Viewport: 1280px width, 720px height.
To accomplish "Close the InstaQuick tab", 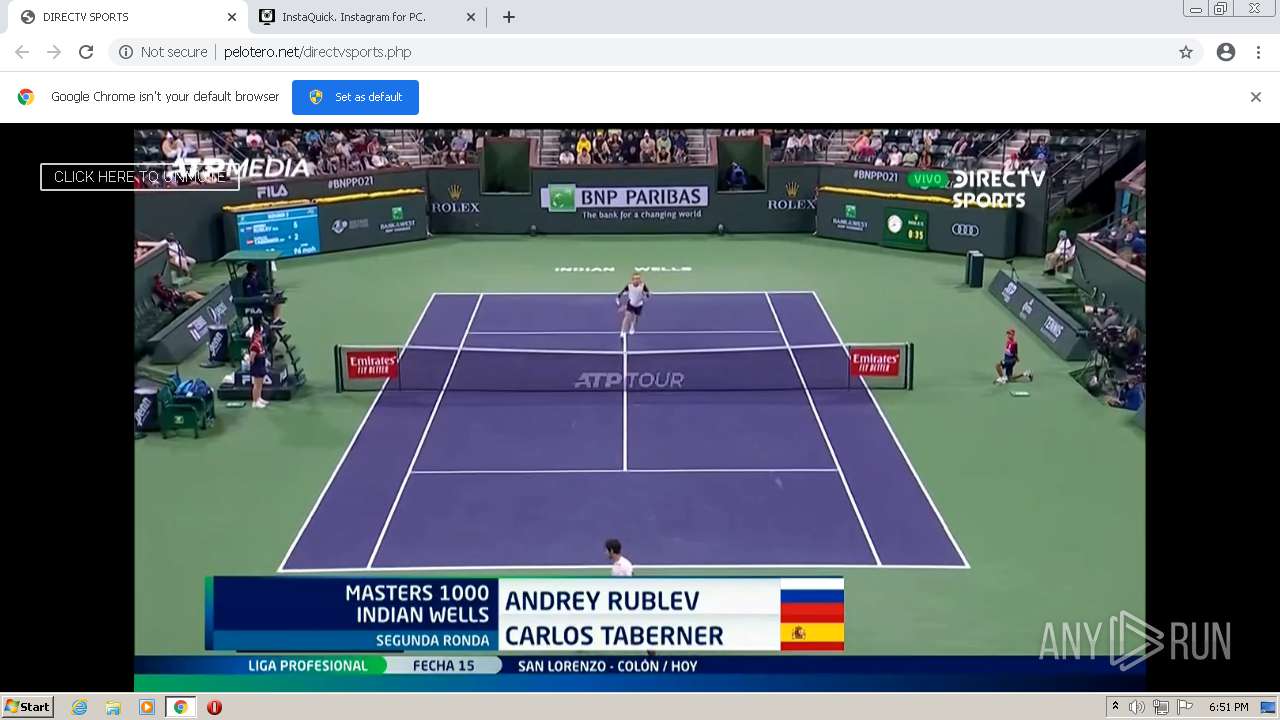I will [471, 17].
